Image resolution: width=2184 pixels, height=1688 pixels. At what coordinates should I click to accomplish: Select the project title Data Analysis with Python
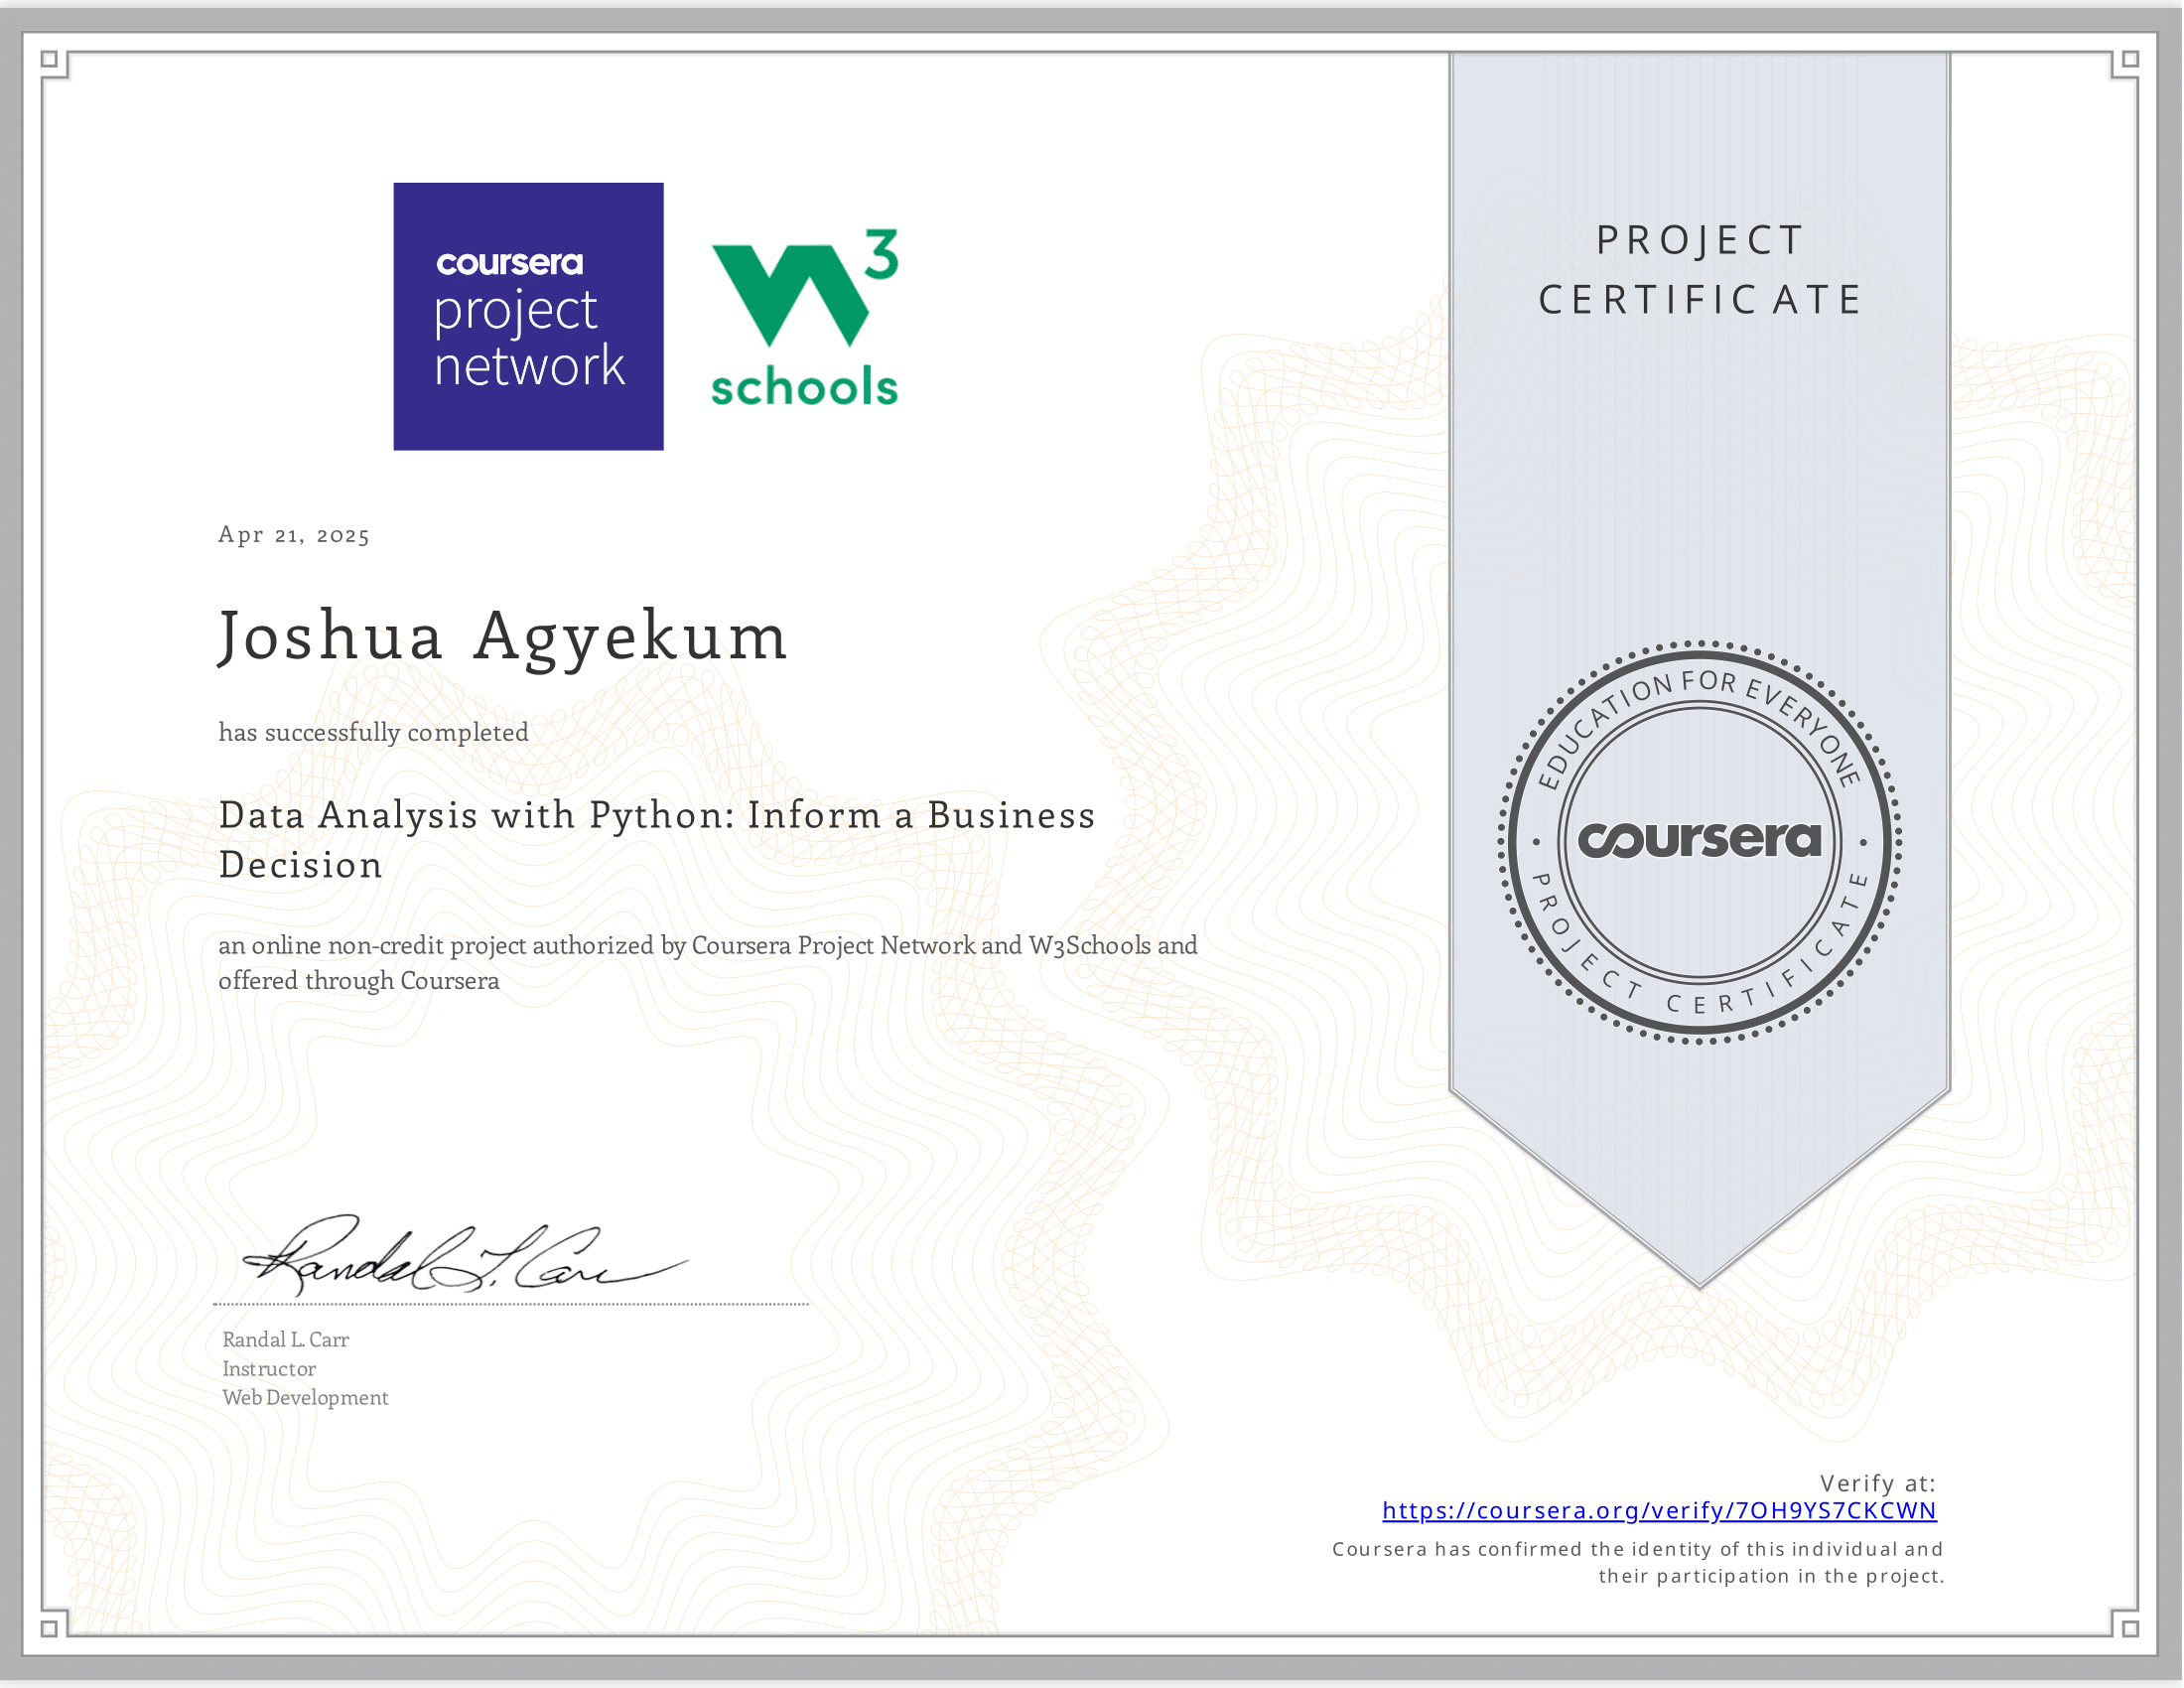(x=657, y=839)
